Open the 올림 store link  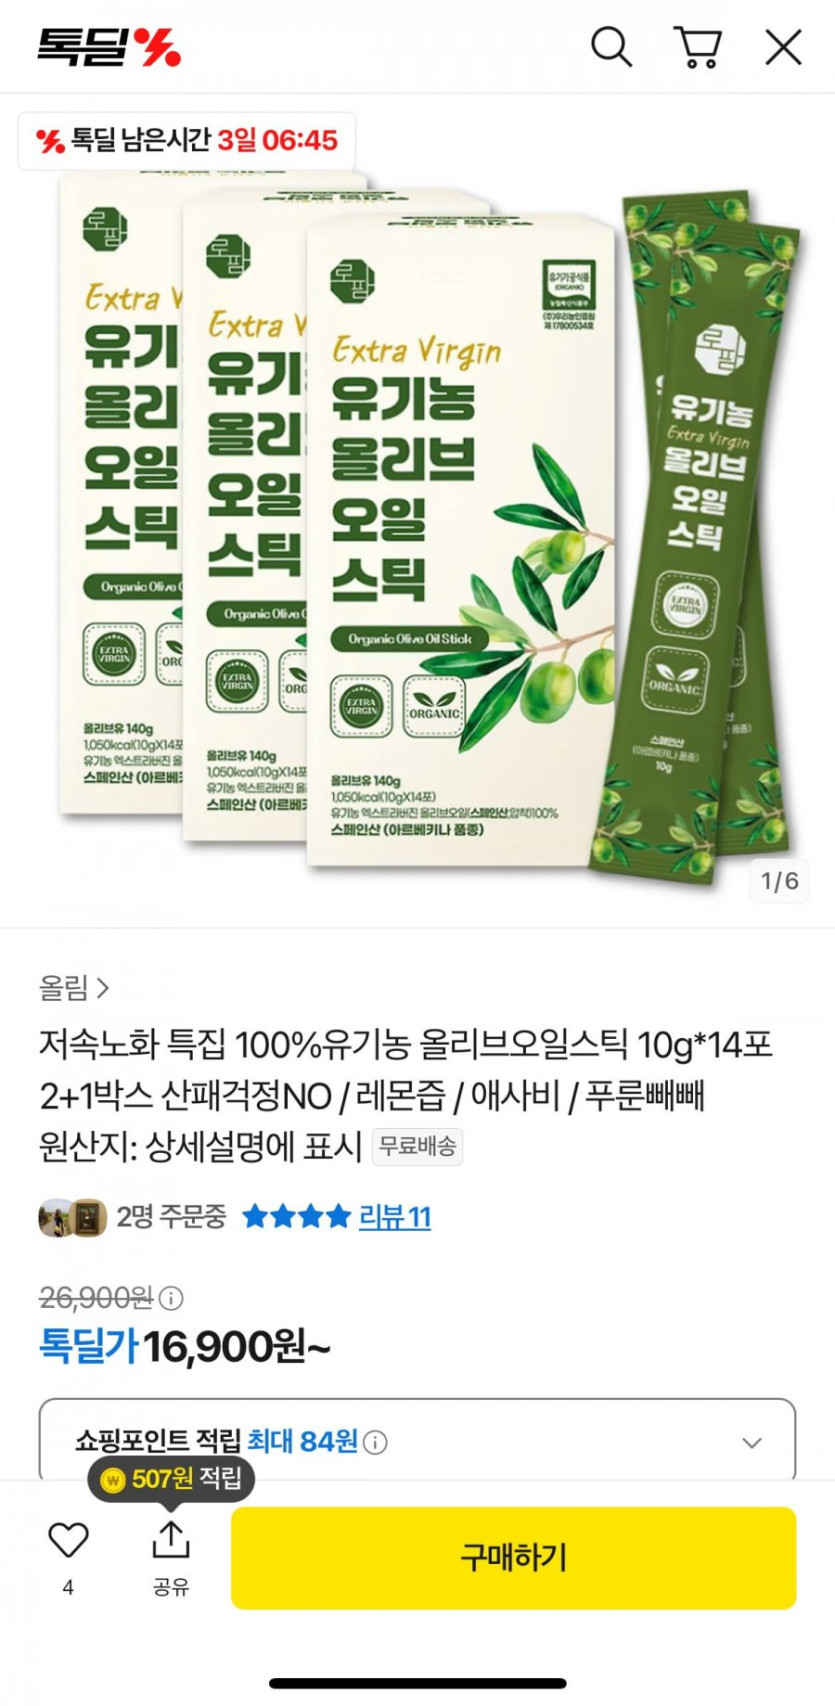click(x=74, y=988)
